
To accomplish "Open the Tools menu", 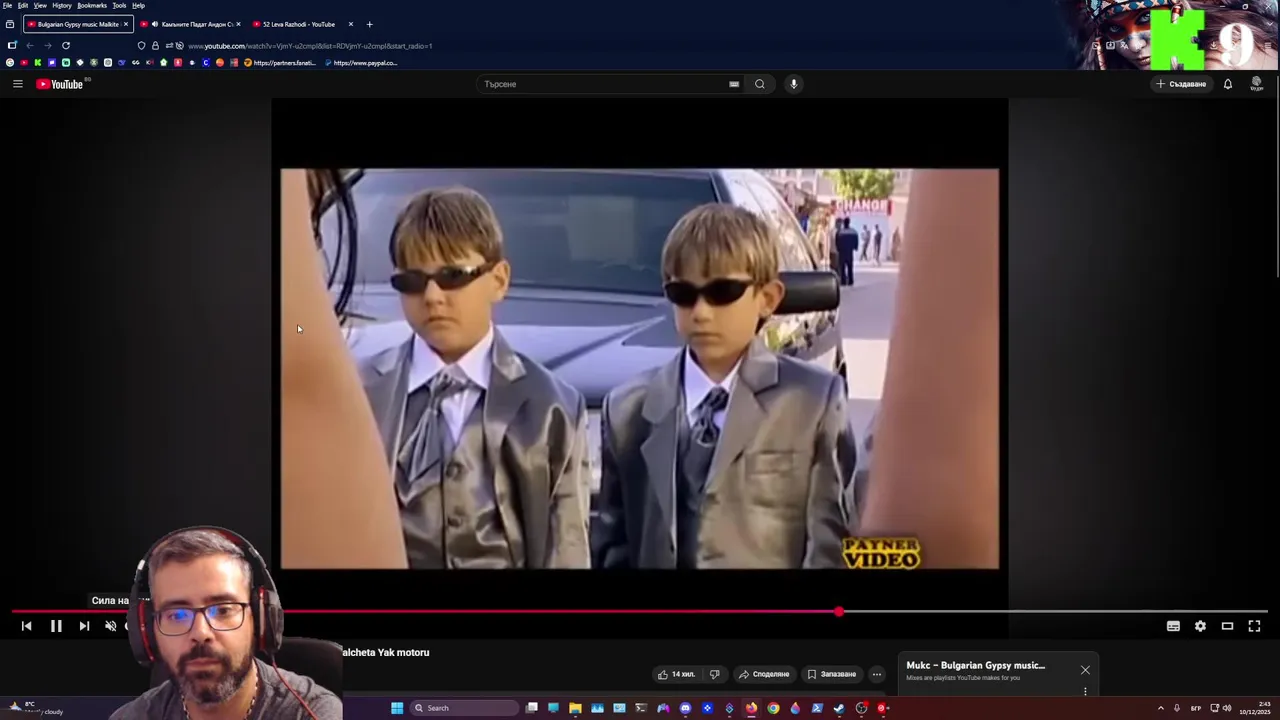I will (119, 5).
